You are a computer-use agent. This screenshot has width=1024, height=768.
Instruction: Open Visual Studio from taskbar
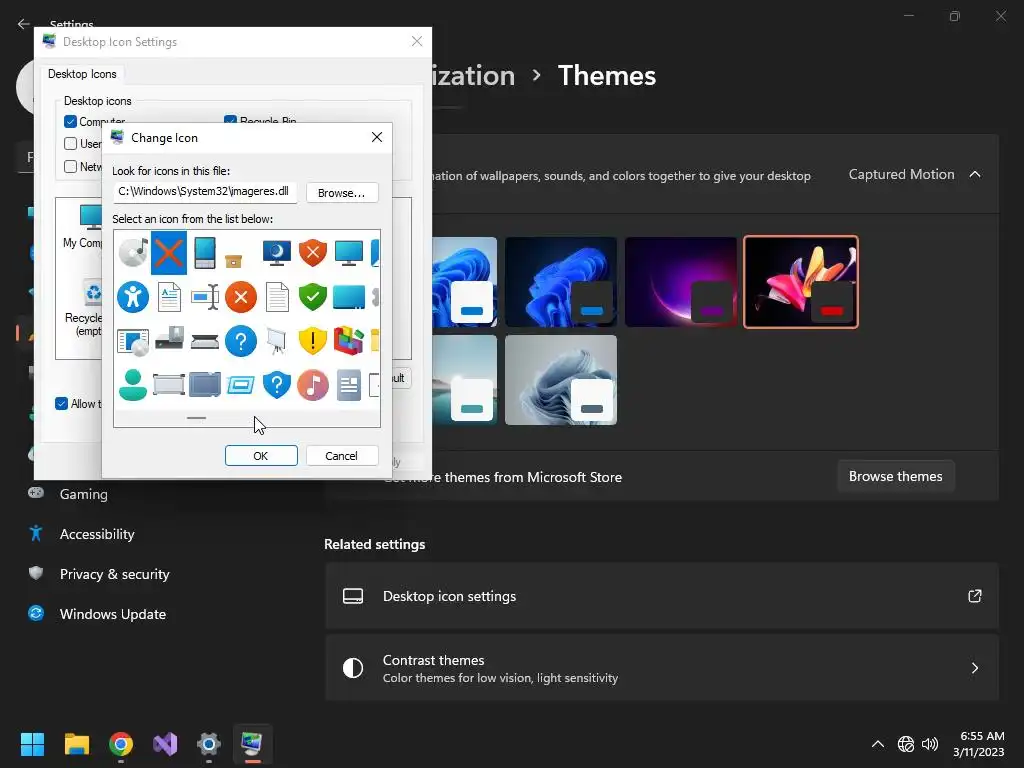click(x=165, y=744)
